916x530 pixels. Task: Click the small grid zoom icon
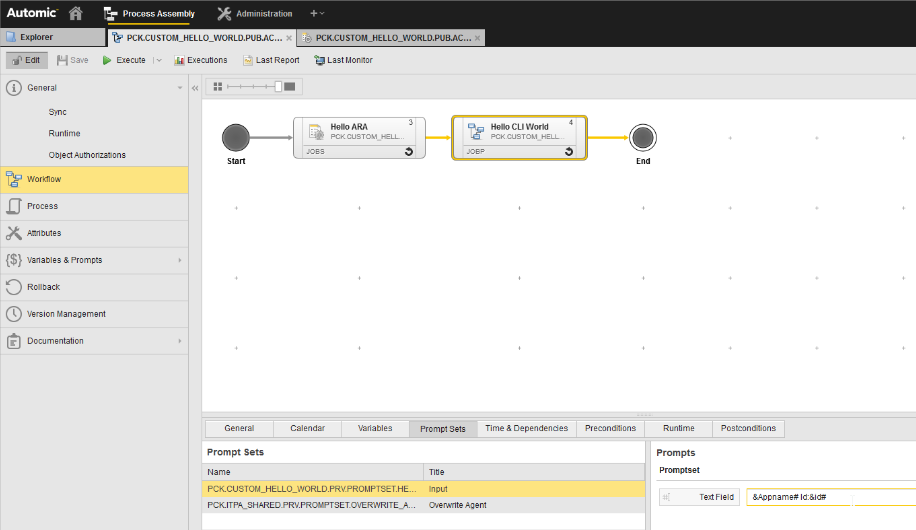coord(217,86)
